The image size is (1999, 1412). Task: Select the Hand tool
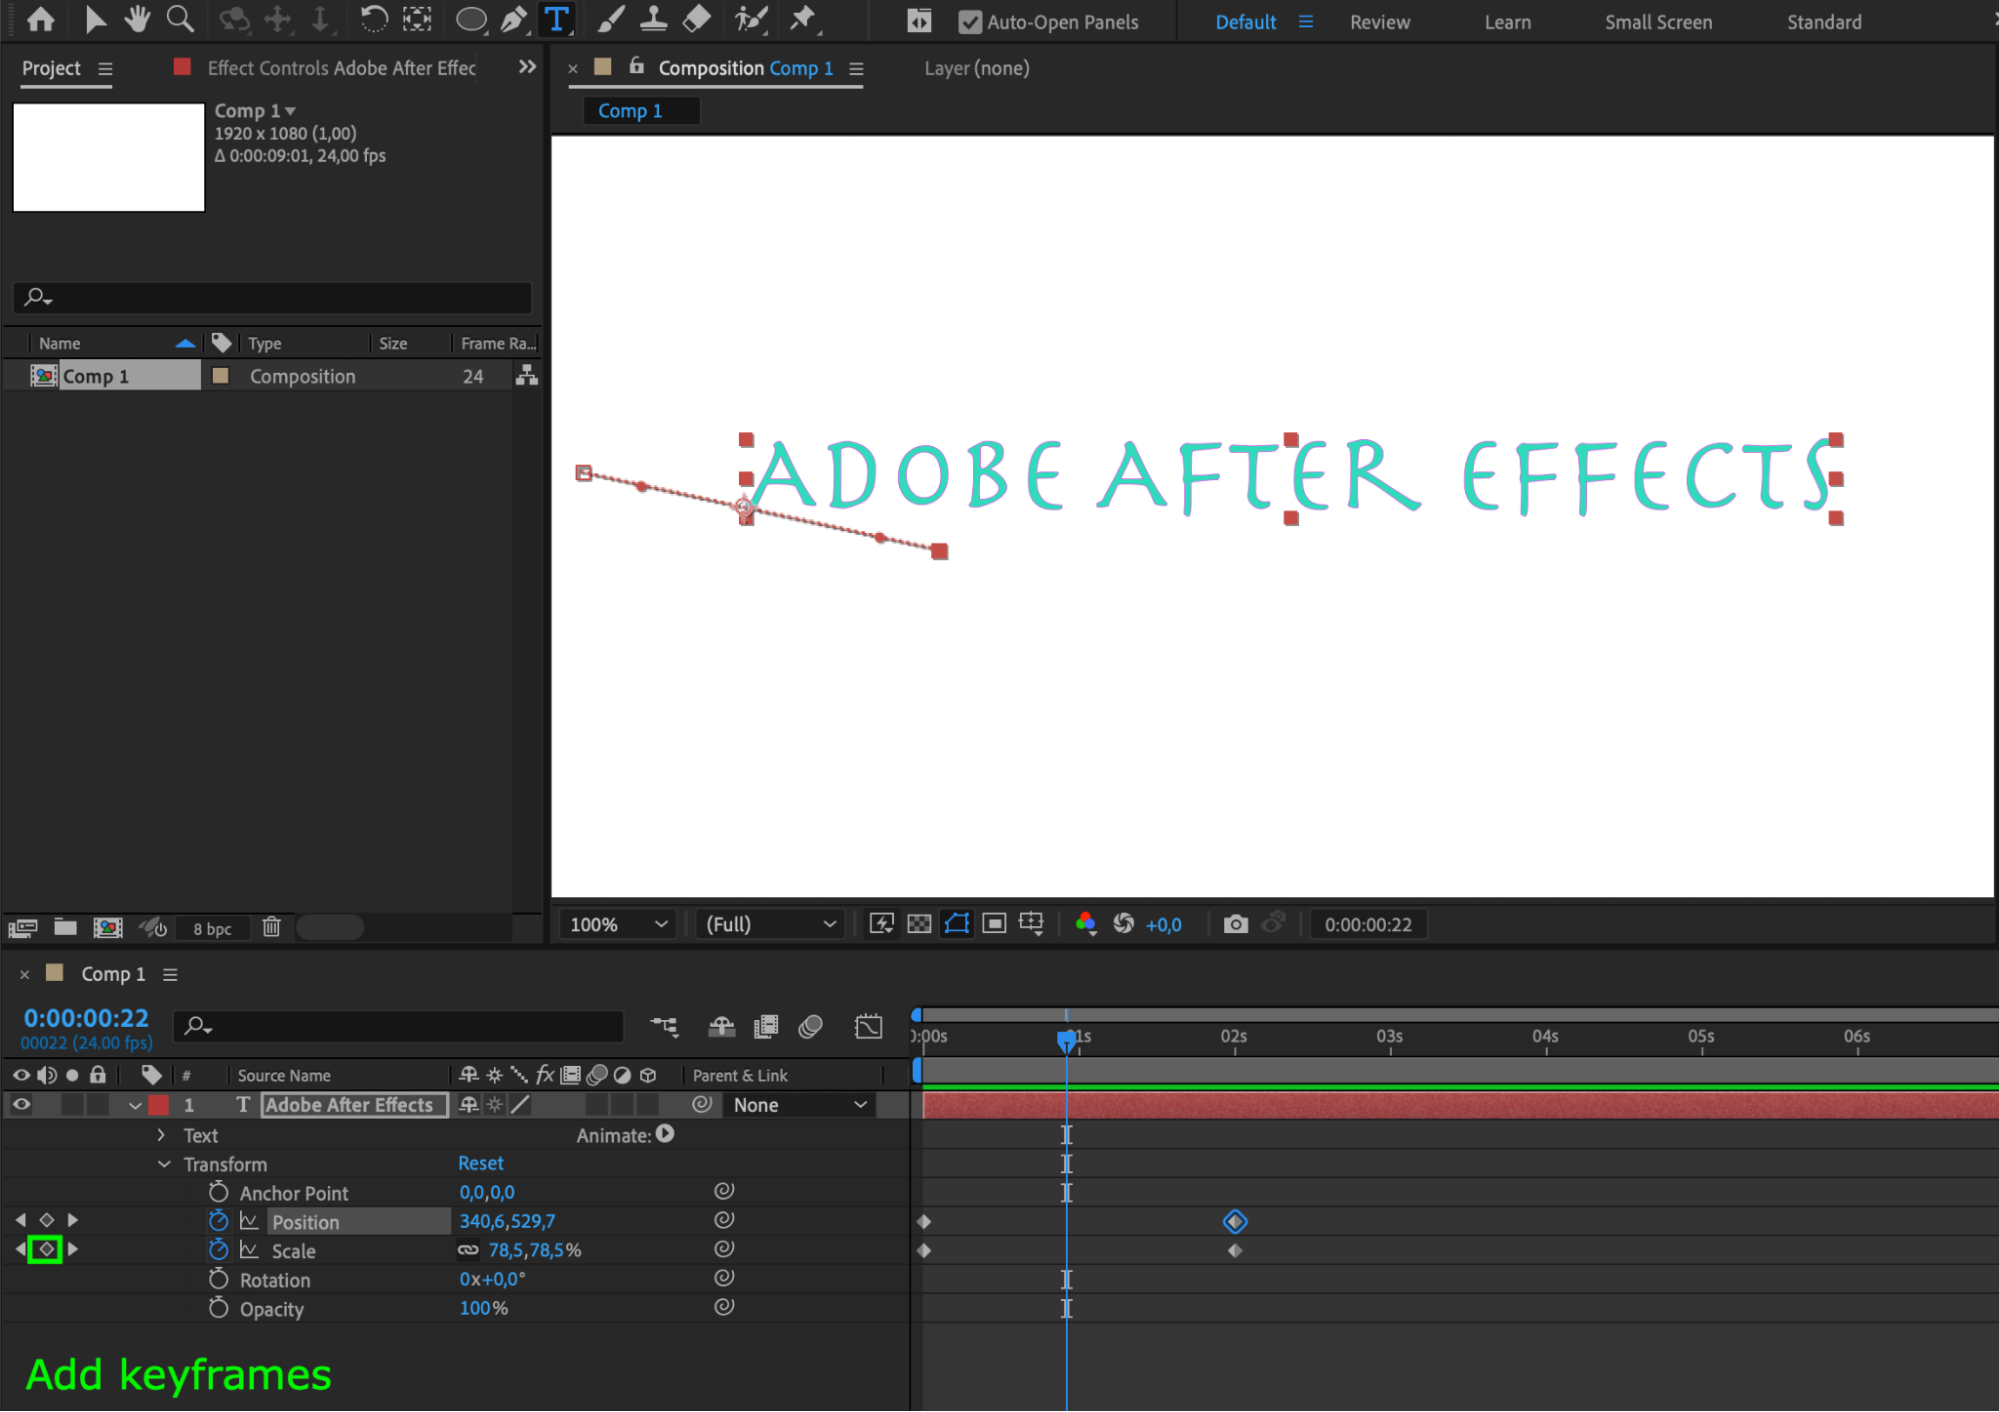(x=137, y=19)
